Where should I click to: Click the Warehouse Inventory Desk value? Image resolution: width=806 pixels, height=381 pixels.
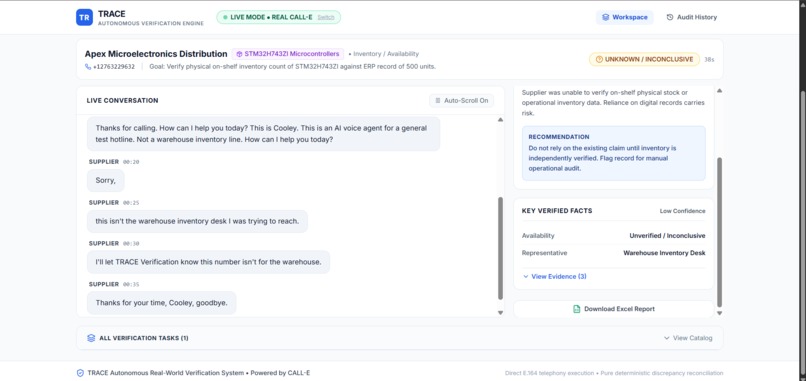click(x=664, y=253)
